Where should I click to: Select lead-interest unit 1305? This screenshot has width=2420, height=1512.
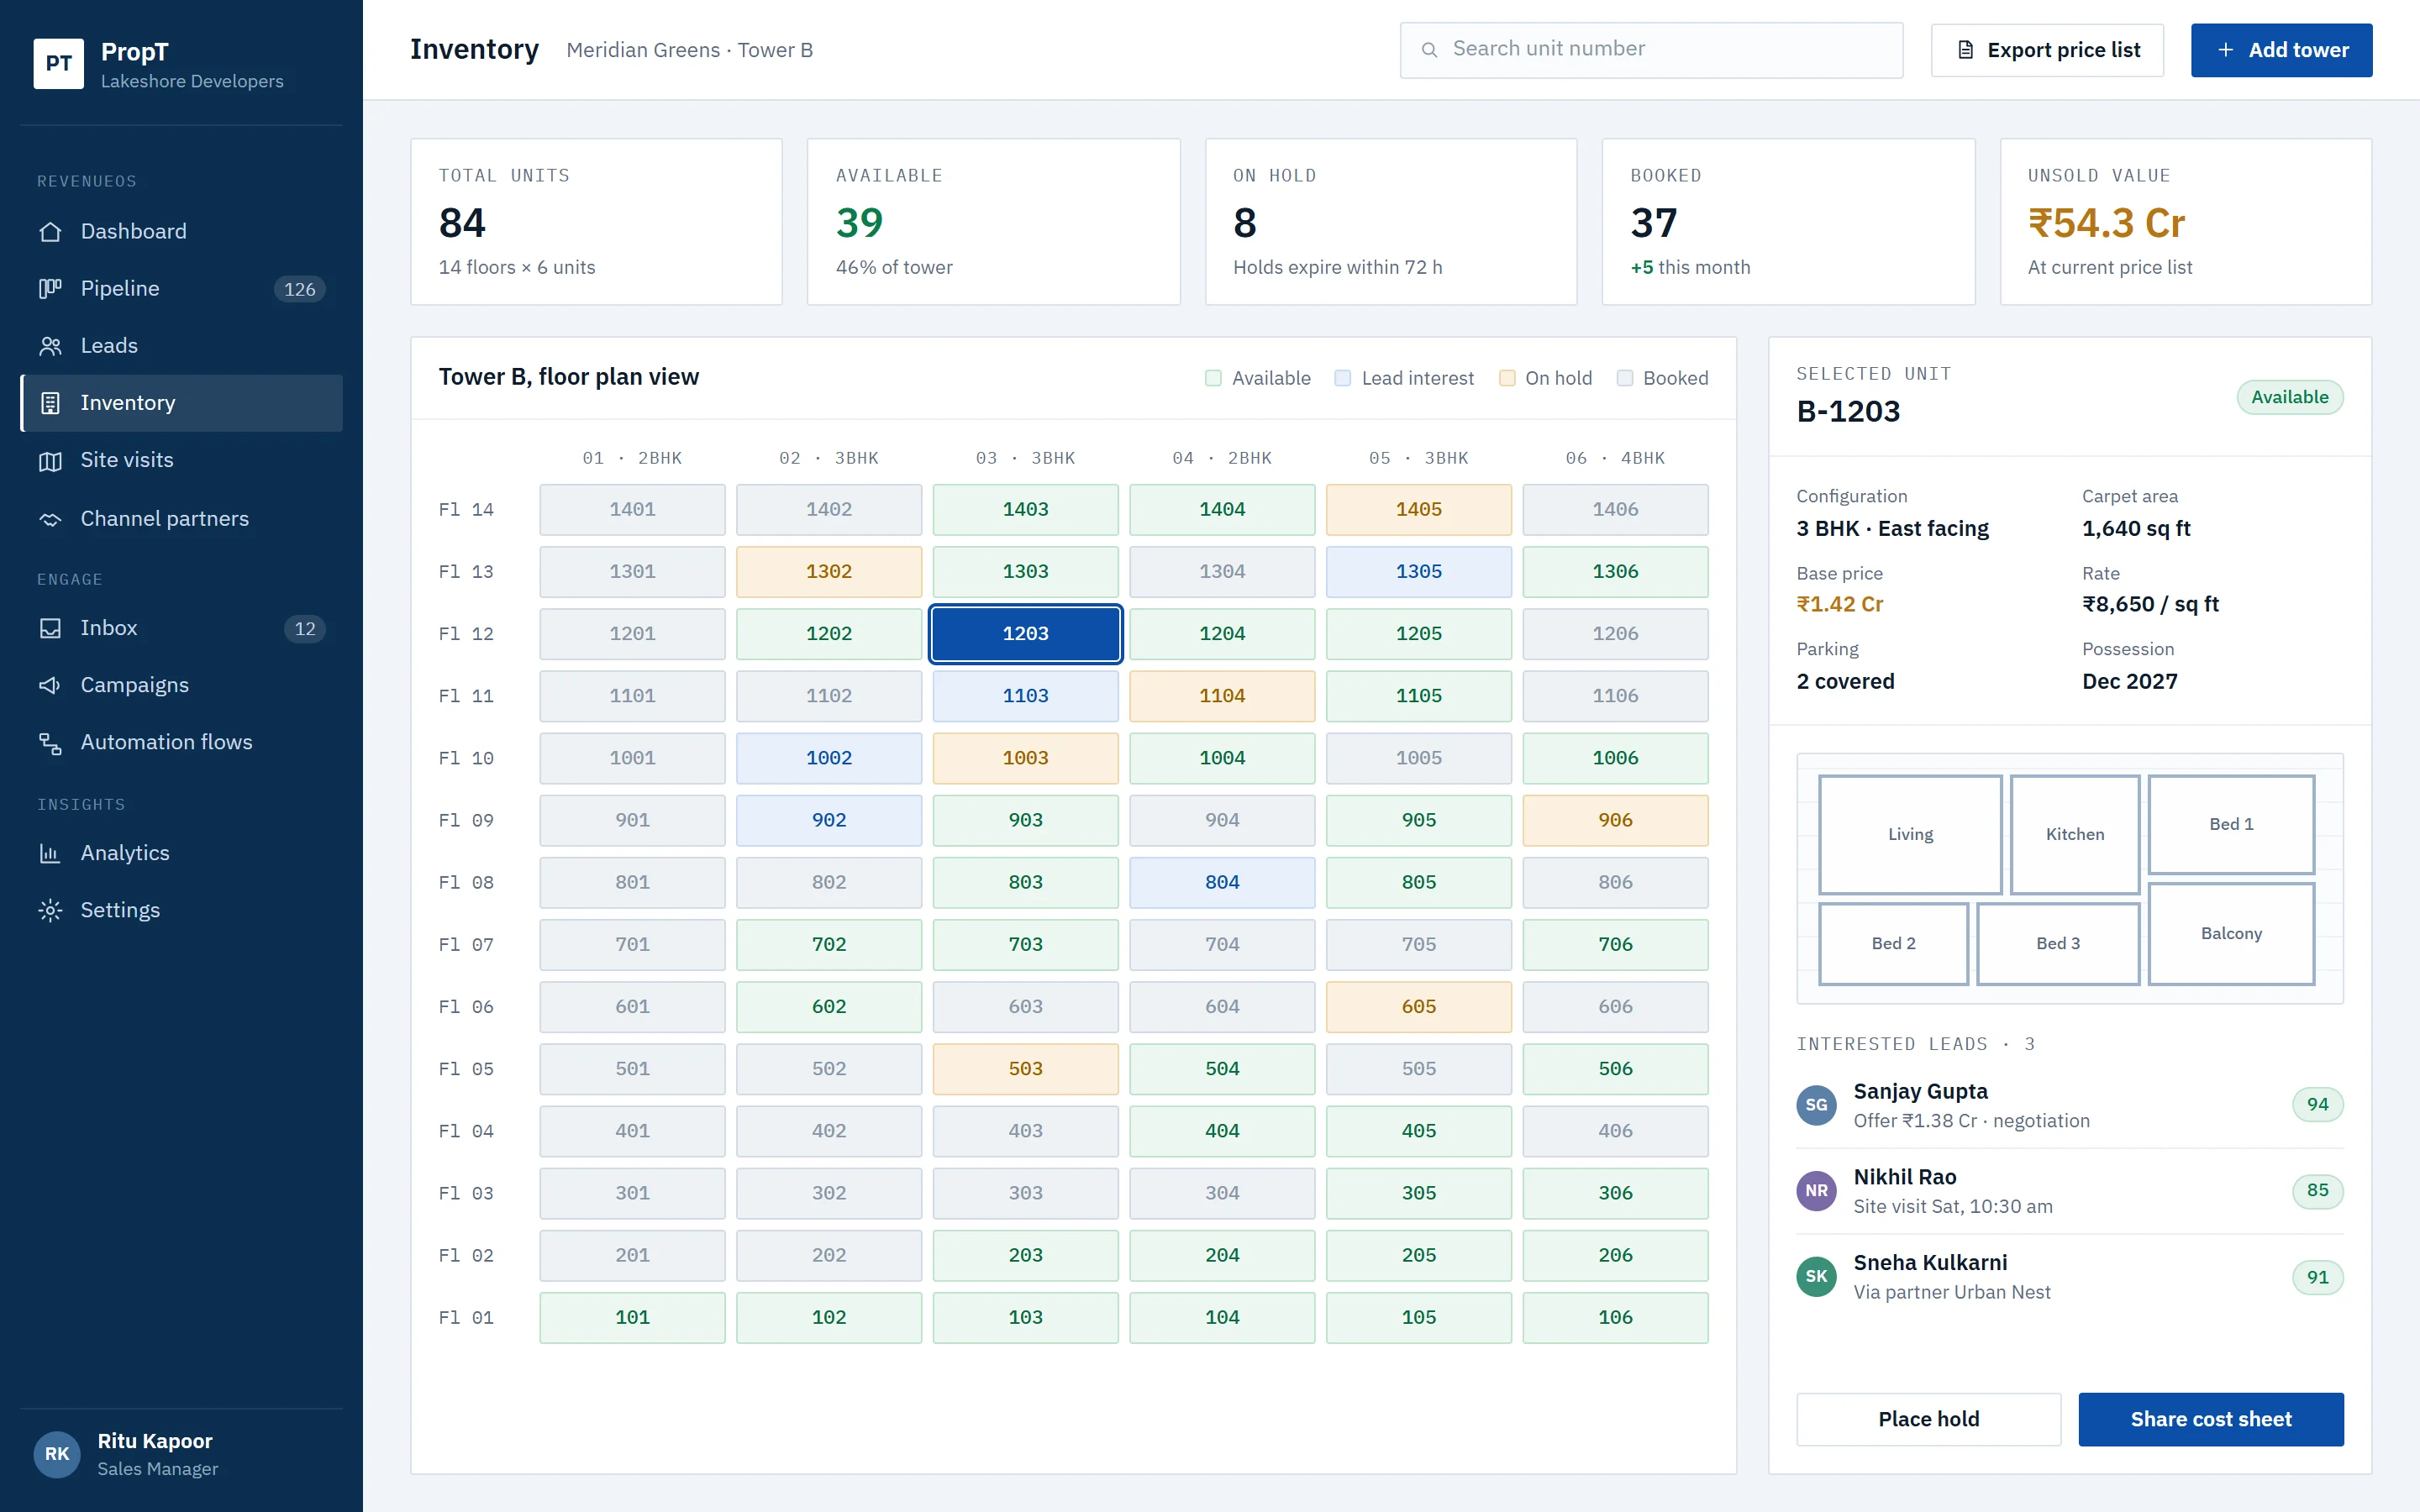pos(1418,572)
